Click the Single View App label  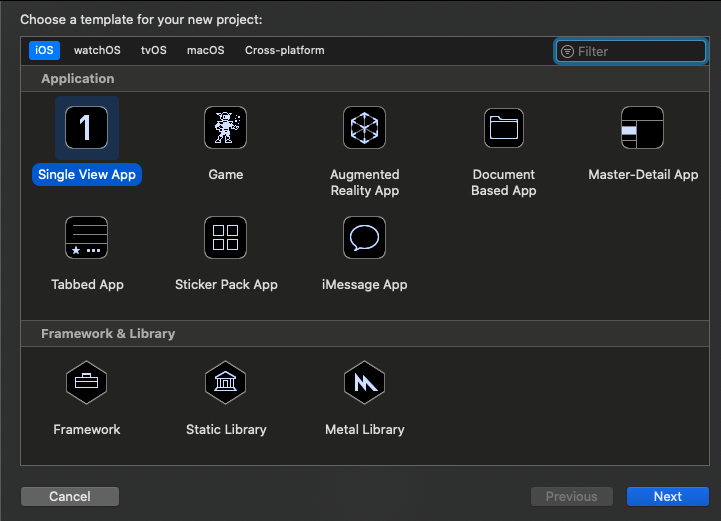[x=87, y=175]
